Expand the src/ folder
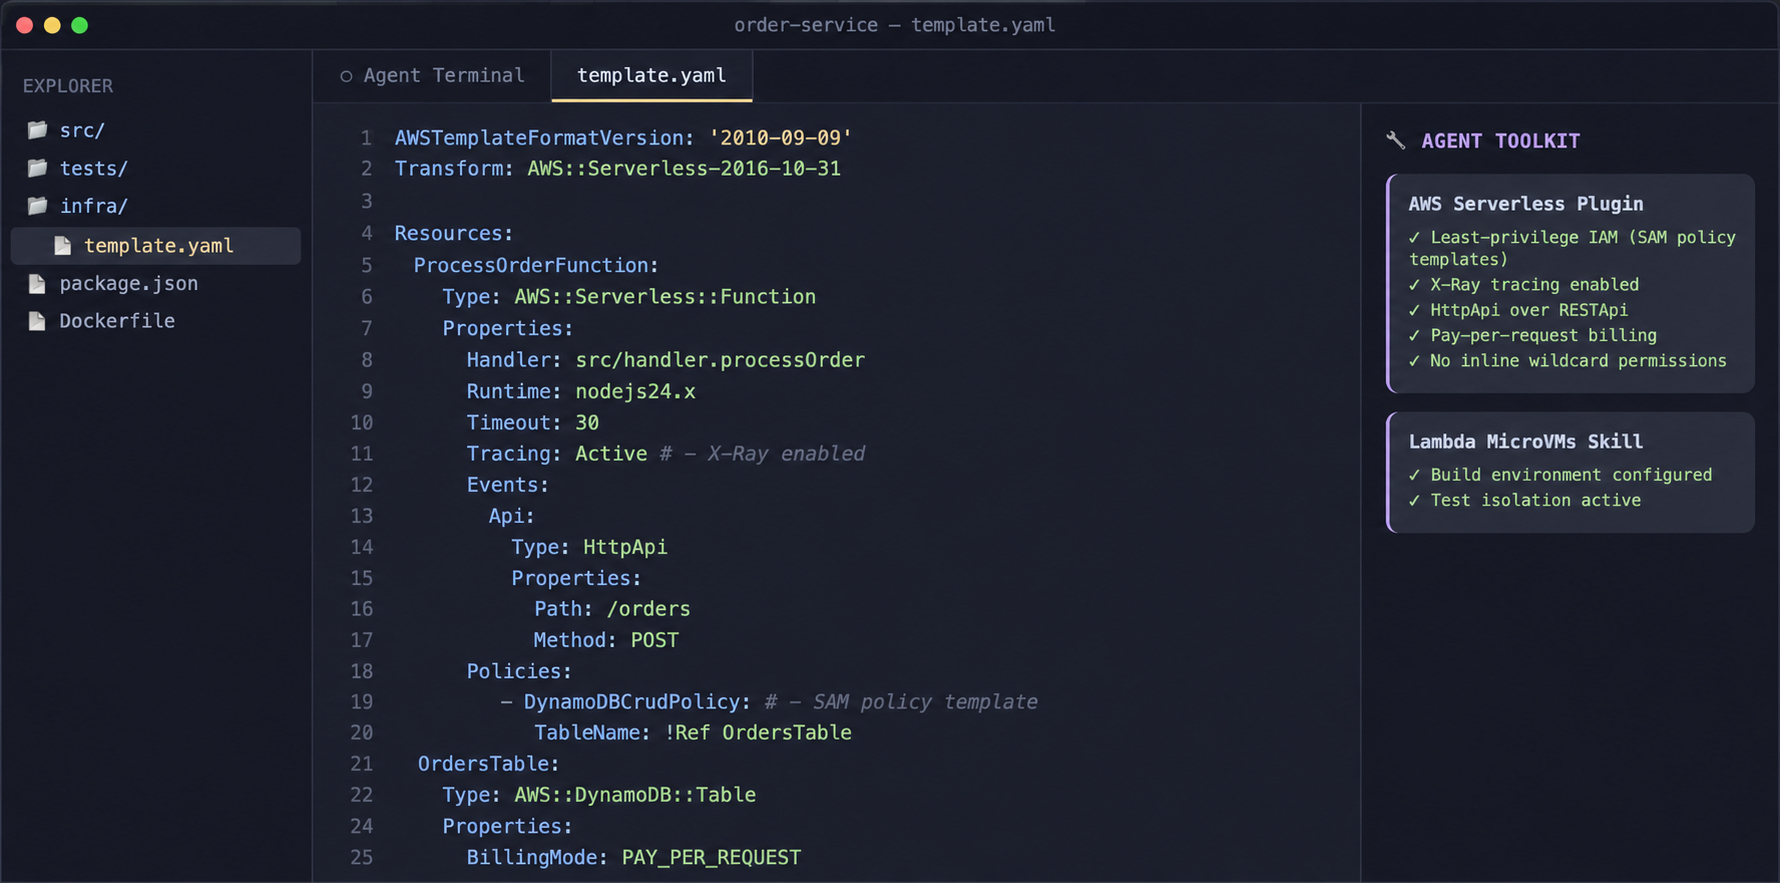Viewport: 1780px width, 883px height. 156,130
